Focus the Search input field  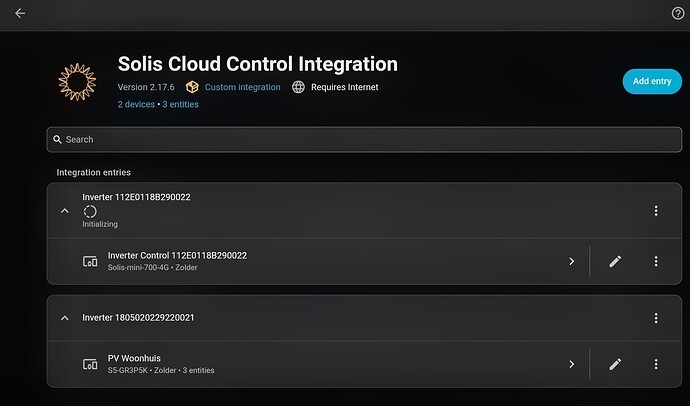click(364, 139)
